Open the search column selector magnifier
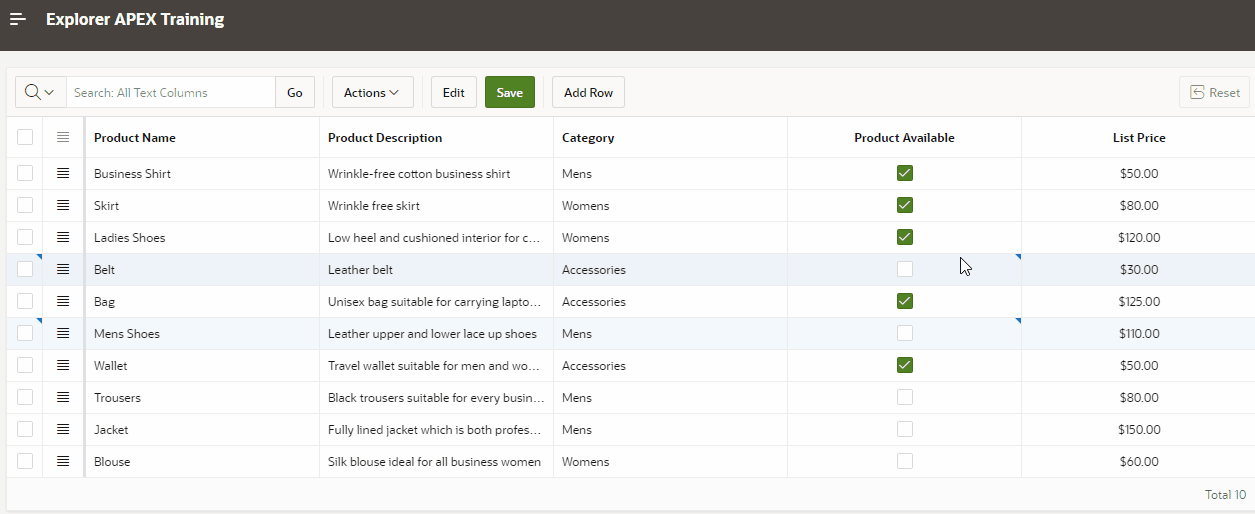 click(x=40, y=92)
